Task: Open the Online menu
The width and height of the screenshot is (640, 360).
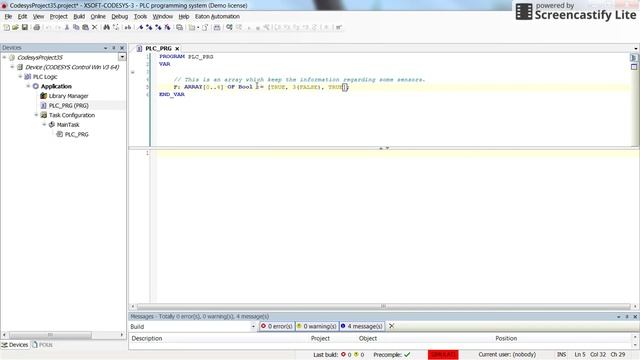Action: 98,16
